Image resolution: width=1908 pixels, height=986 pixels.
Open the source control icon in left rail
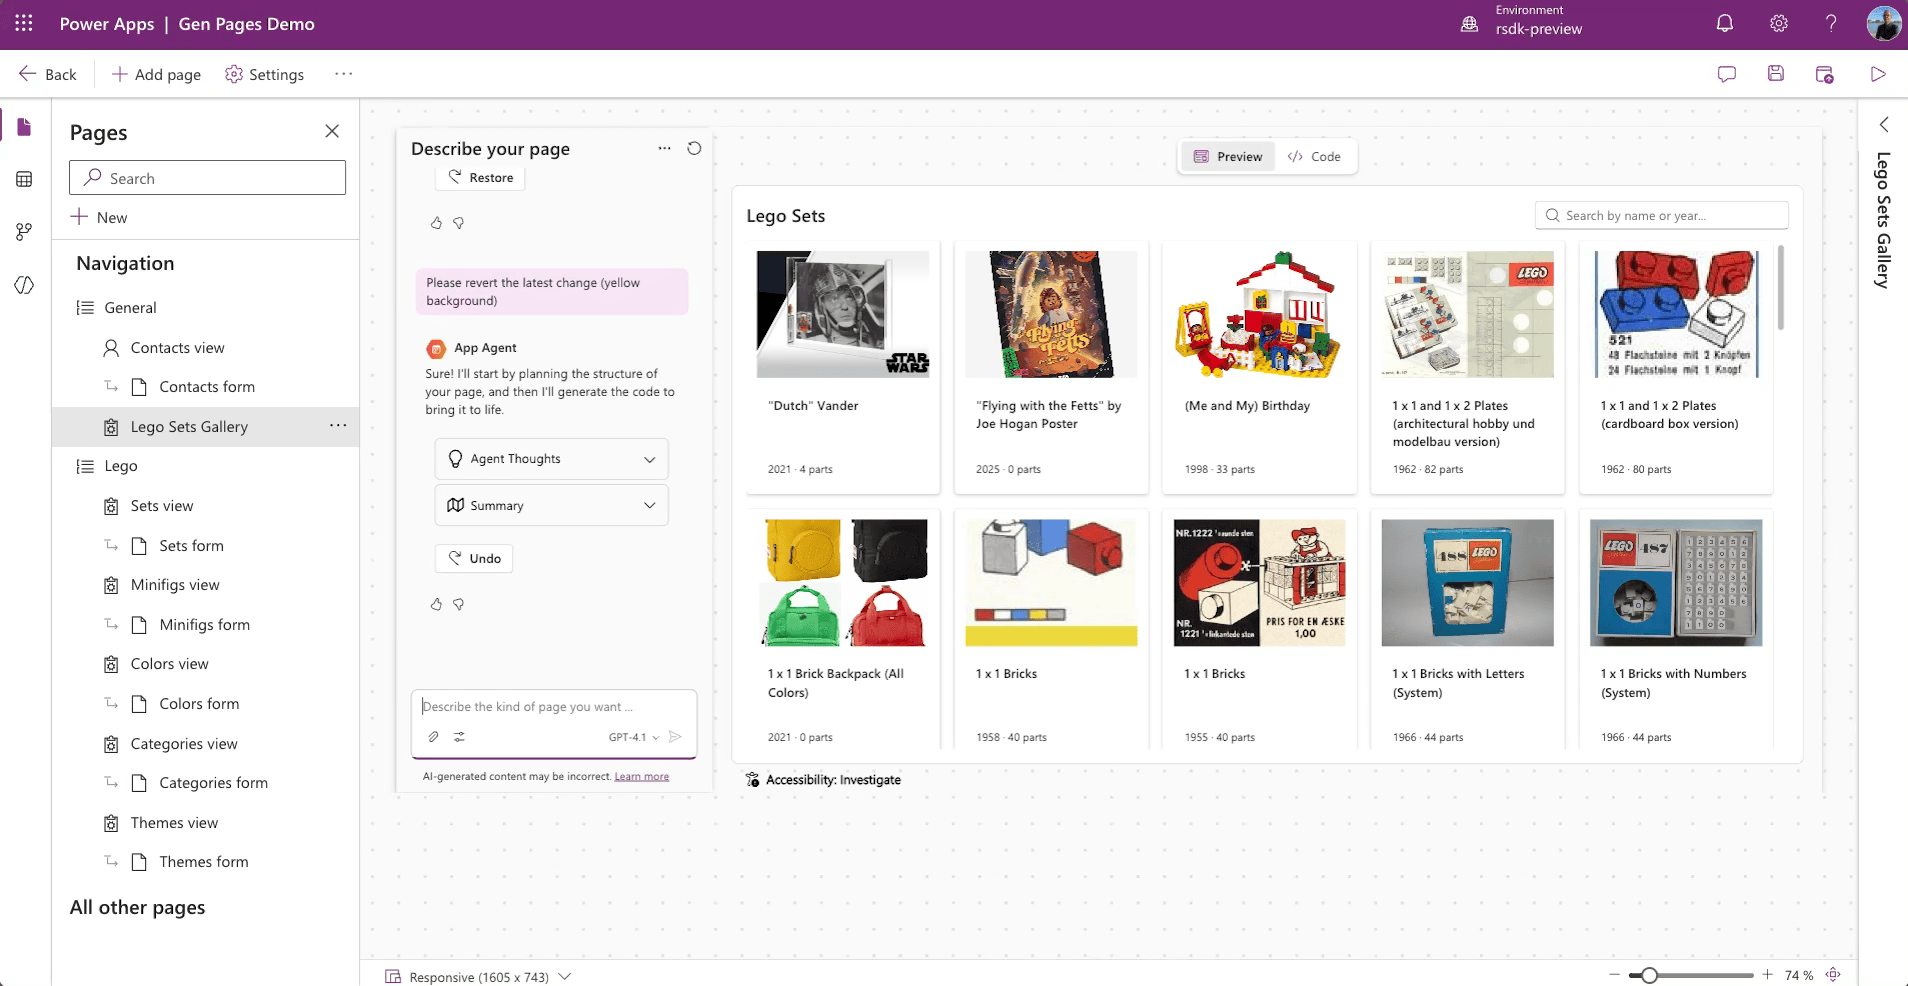(24, 231)
